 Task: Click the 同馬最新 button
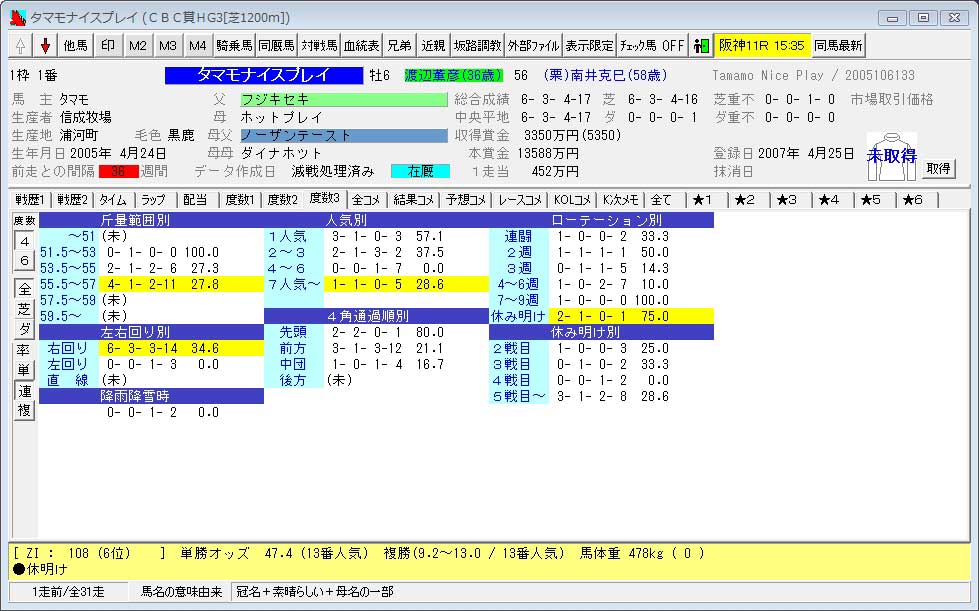(838, 45)
